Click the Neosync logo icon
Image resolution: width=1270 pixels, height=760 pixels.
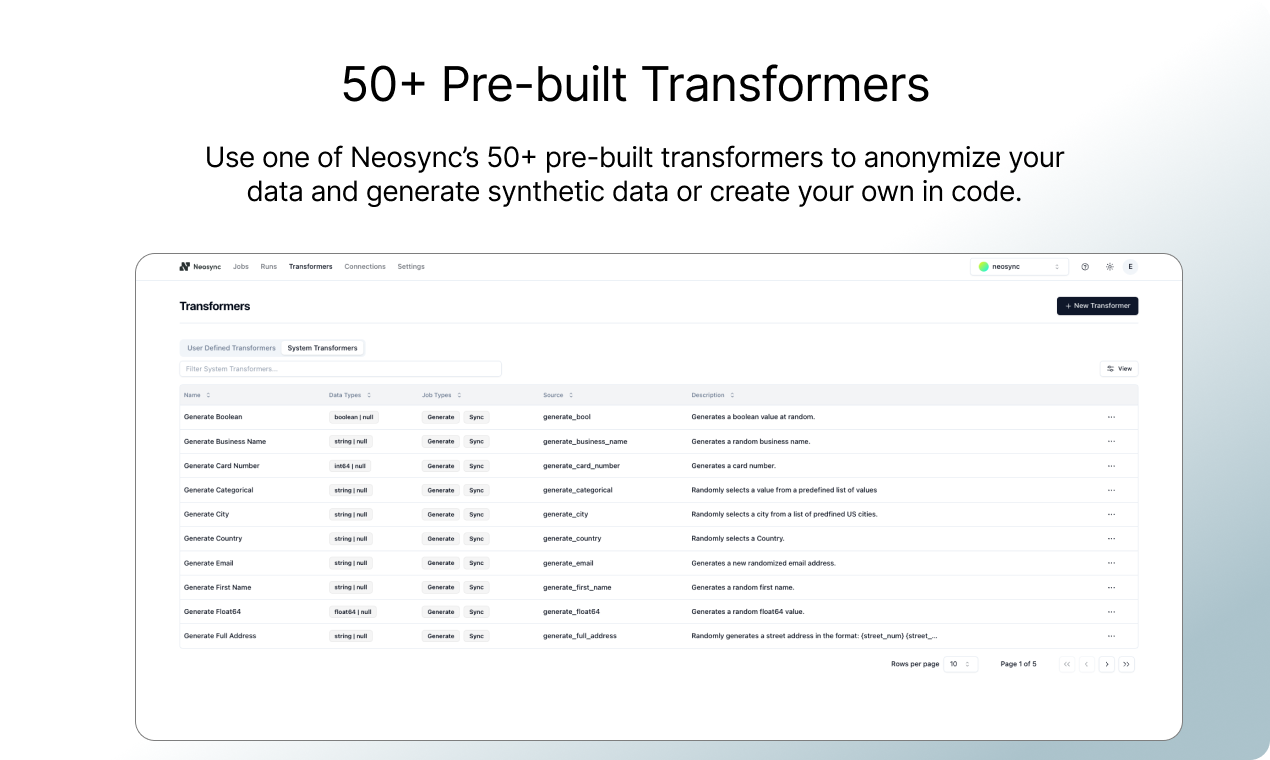185,267
